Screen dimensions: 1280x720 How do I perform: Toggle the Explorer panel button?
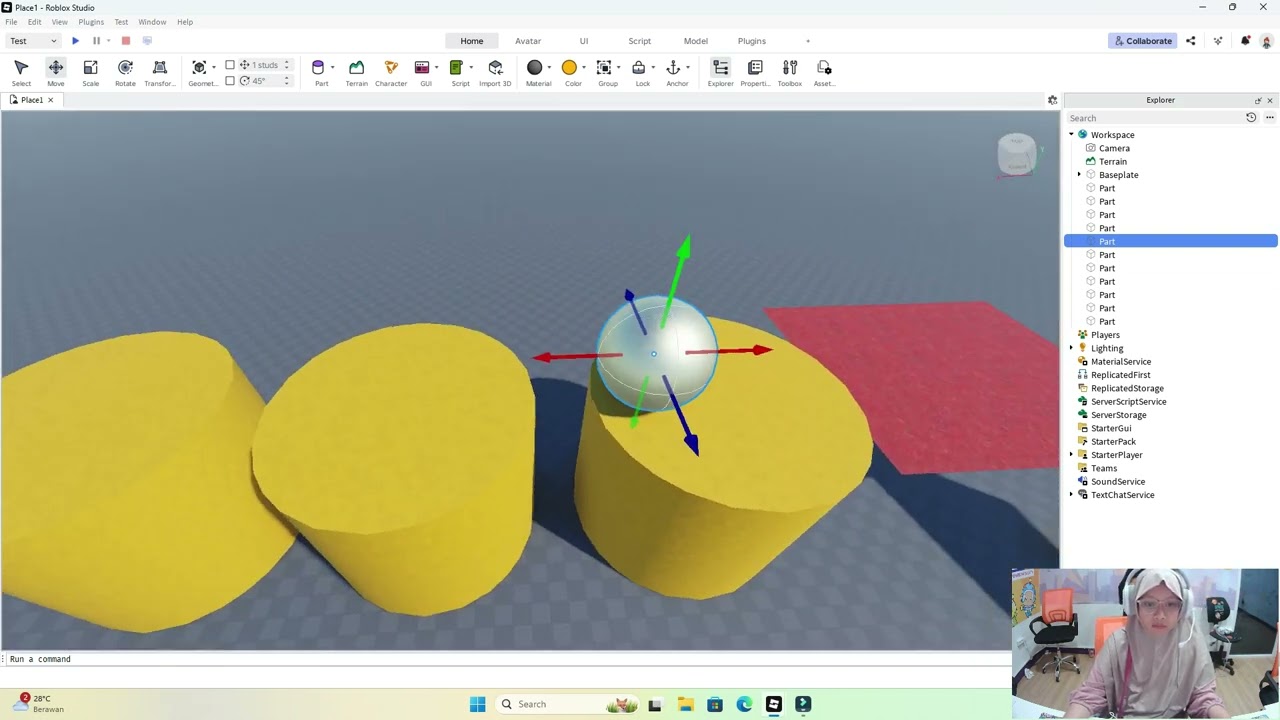tap(720, 72)
